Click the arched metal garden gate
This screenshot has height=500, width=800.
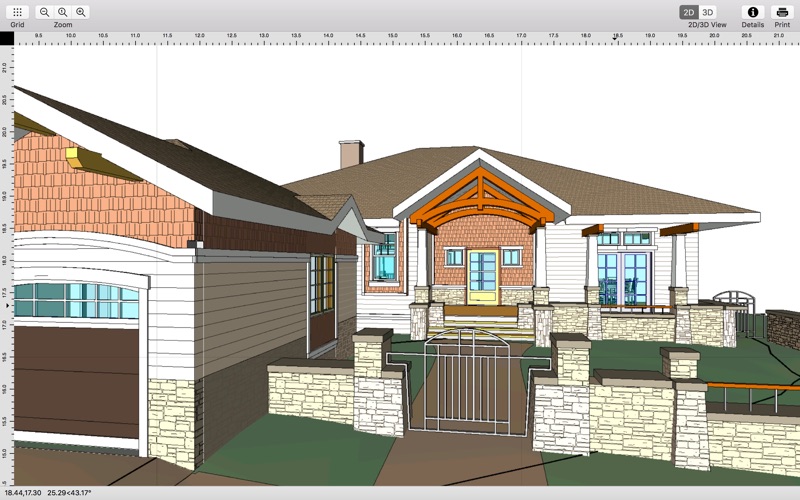pos(467,382)
